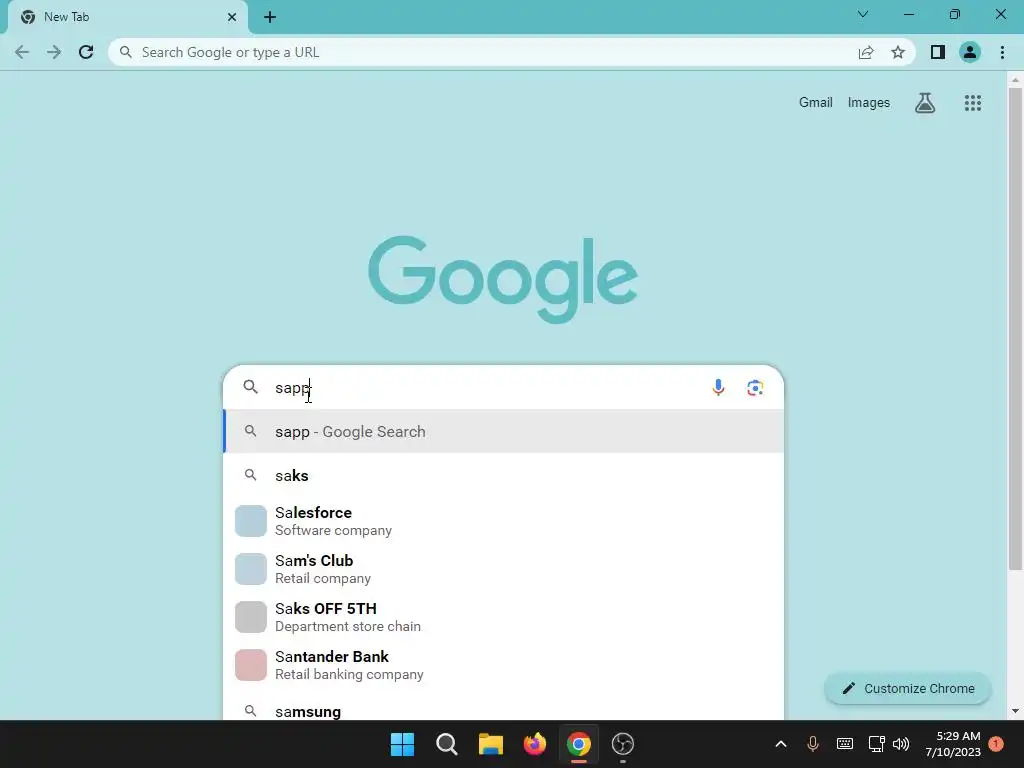
Task: Open the clock showing 5:29 AM
Action: click(953, 744)
